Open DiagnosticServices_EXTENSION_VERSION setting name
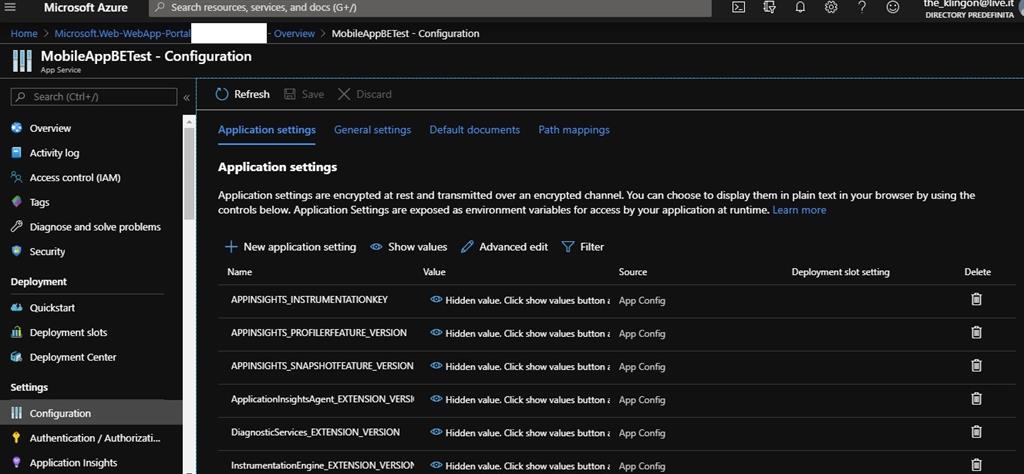The height and width of the screenshot is (474, 1024). (315, 432)
